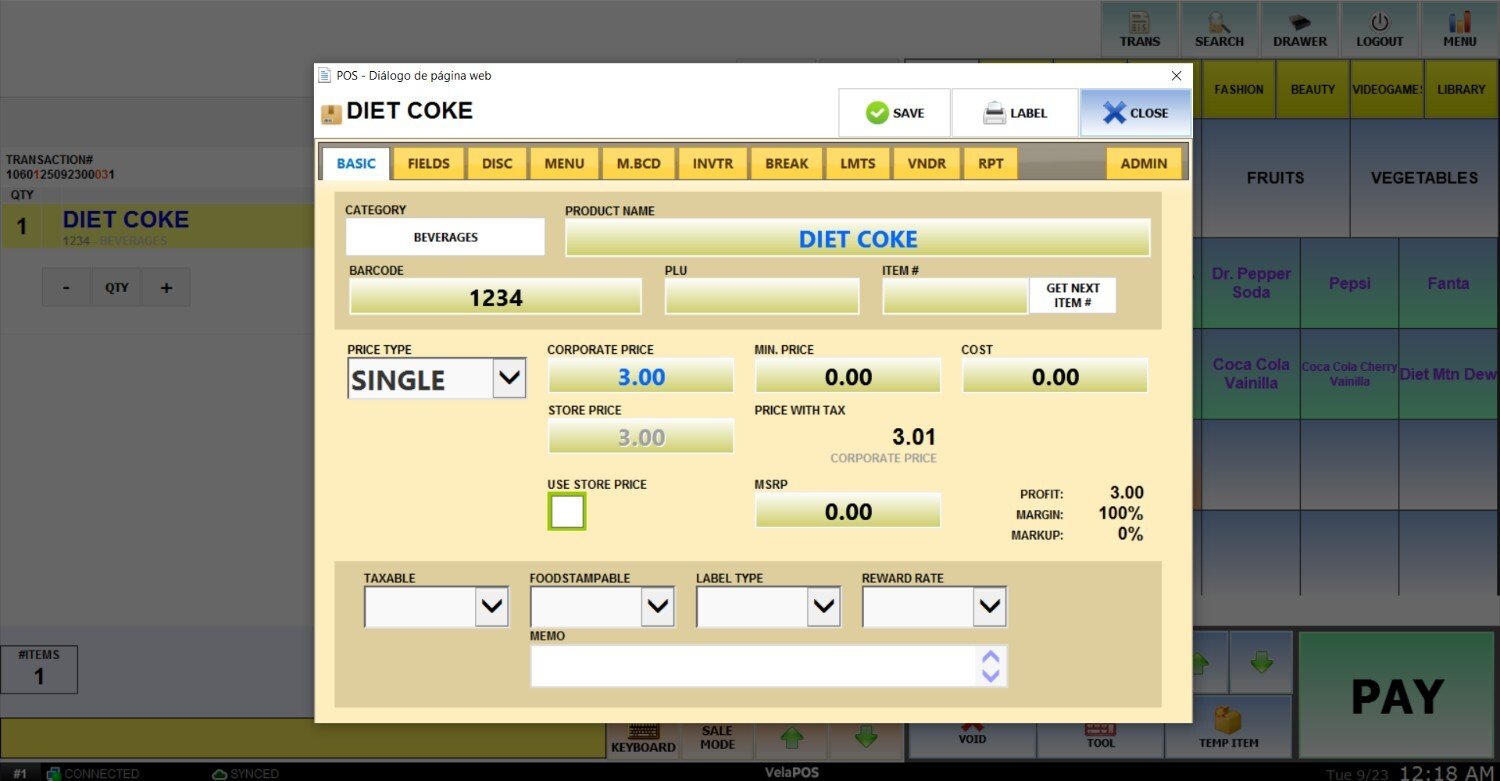Viewport: 1500px width, 781px height.
Task: Click the SAVE button
Action: point(894,113)
